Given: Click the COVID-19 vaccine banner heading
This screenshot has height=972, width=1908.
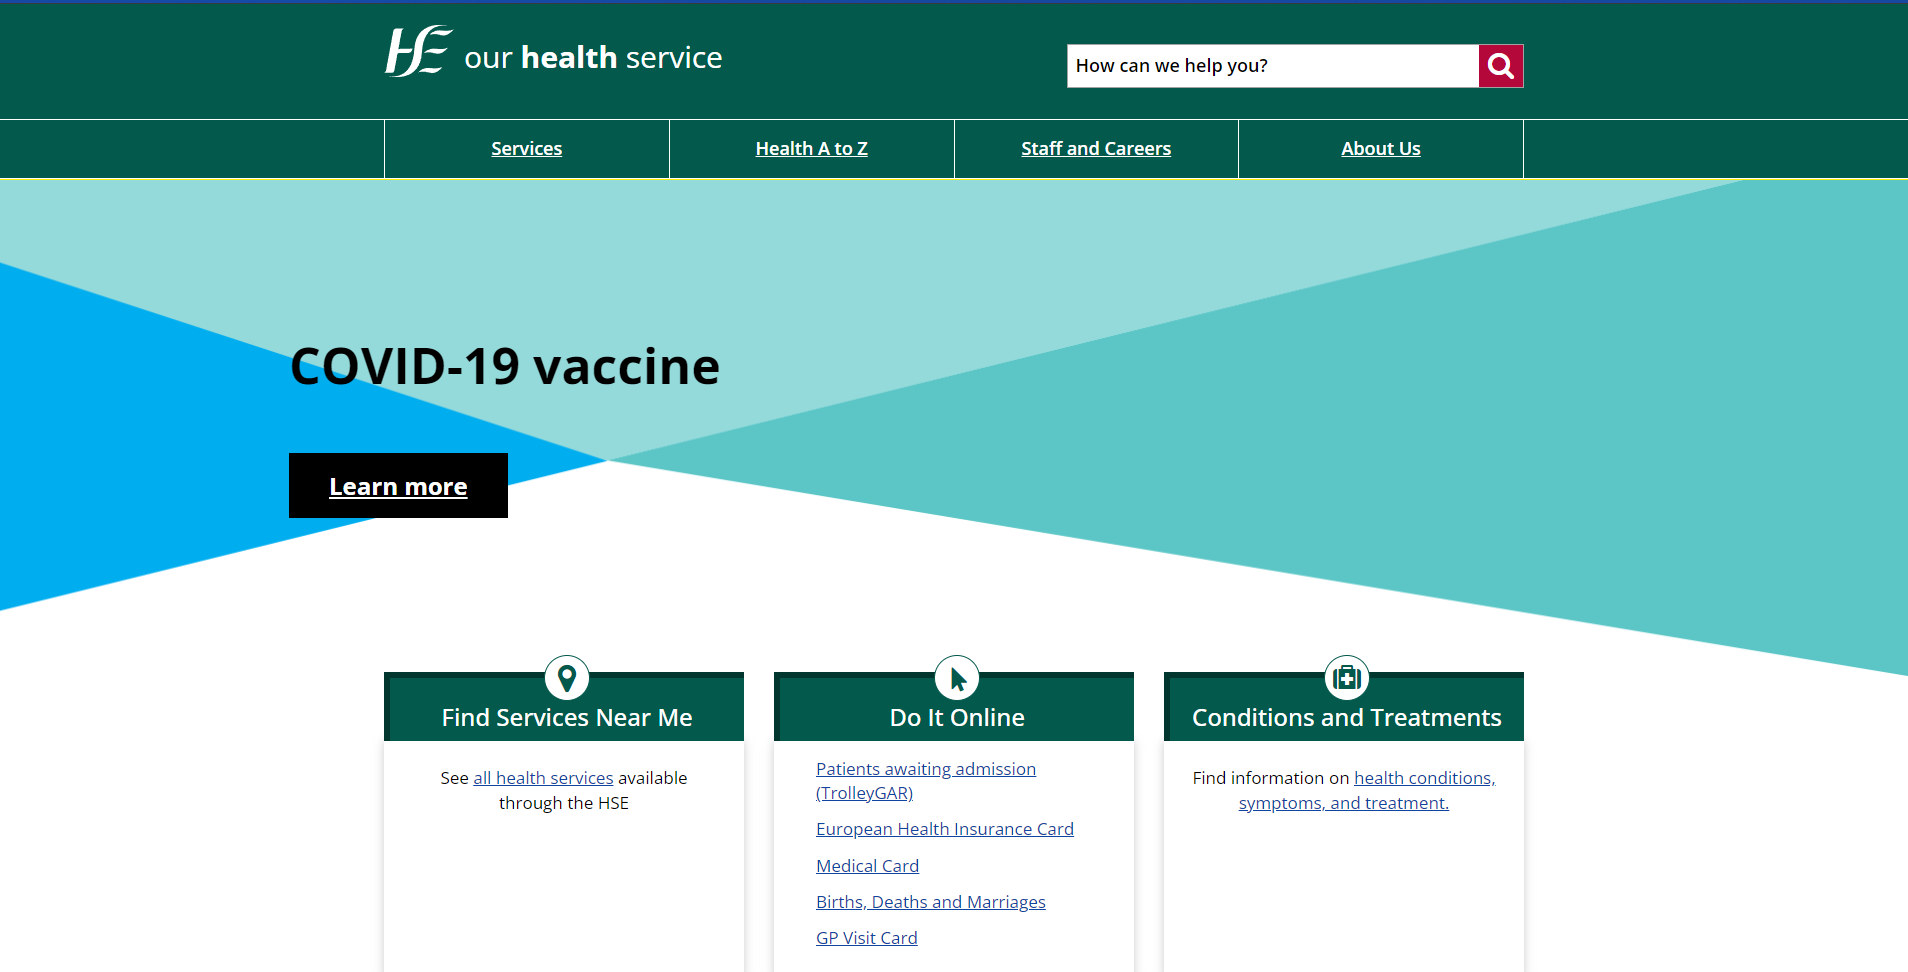Looking at the screenshot, I should coord(504,366).
